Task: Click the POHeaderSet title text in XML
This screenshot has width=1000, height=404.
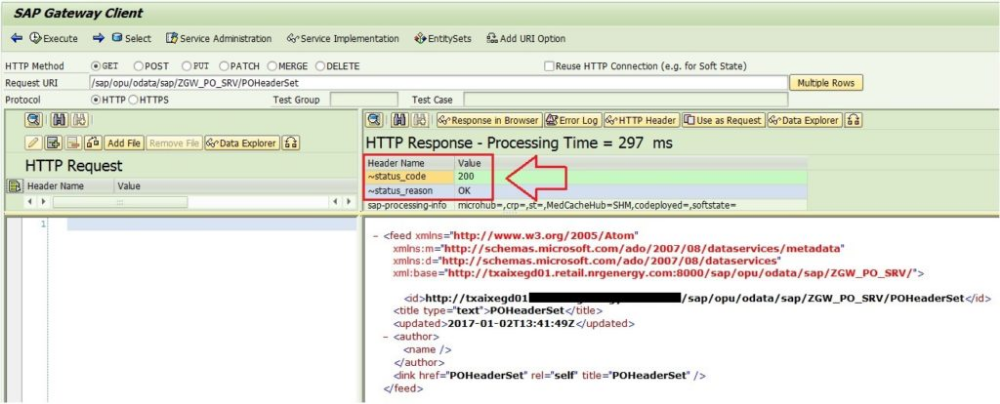Action: [527, 311]
